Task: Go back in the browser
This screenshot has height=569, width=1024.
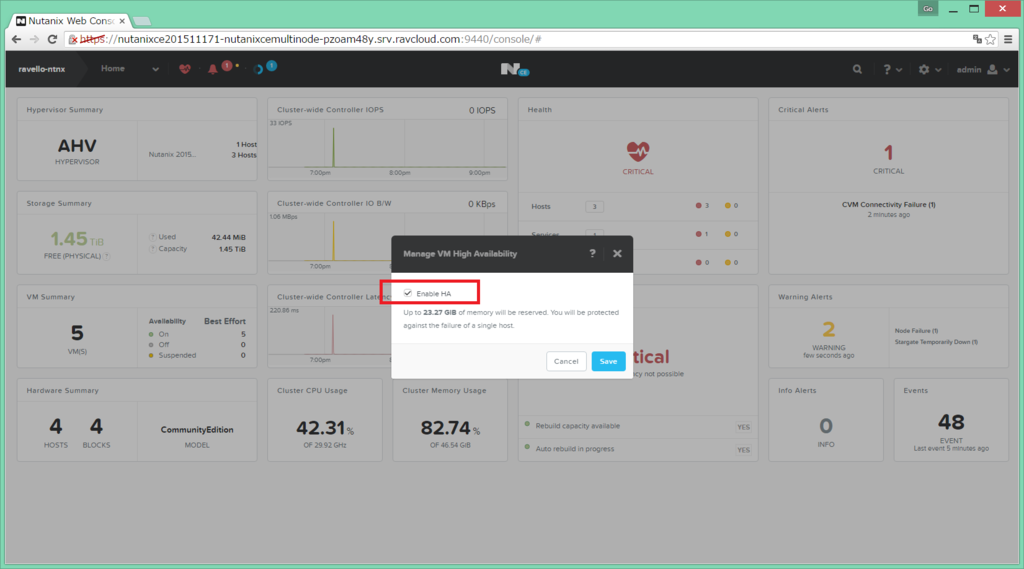Action: point(16,39)
